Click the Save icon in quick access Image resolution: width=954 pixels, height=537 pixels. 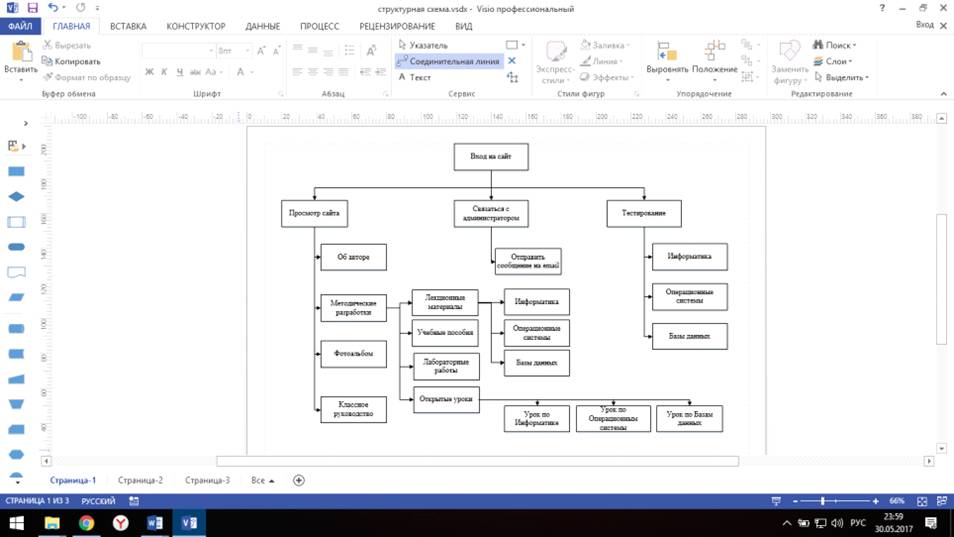pyautogui.click(x=32, y=8)
